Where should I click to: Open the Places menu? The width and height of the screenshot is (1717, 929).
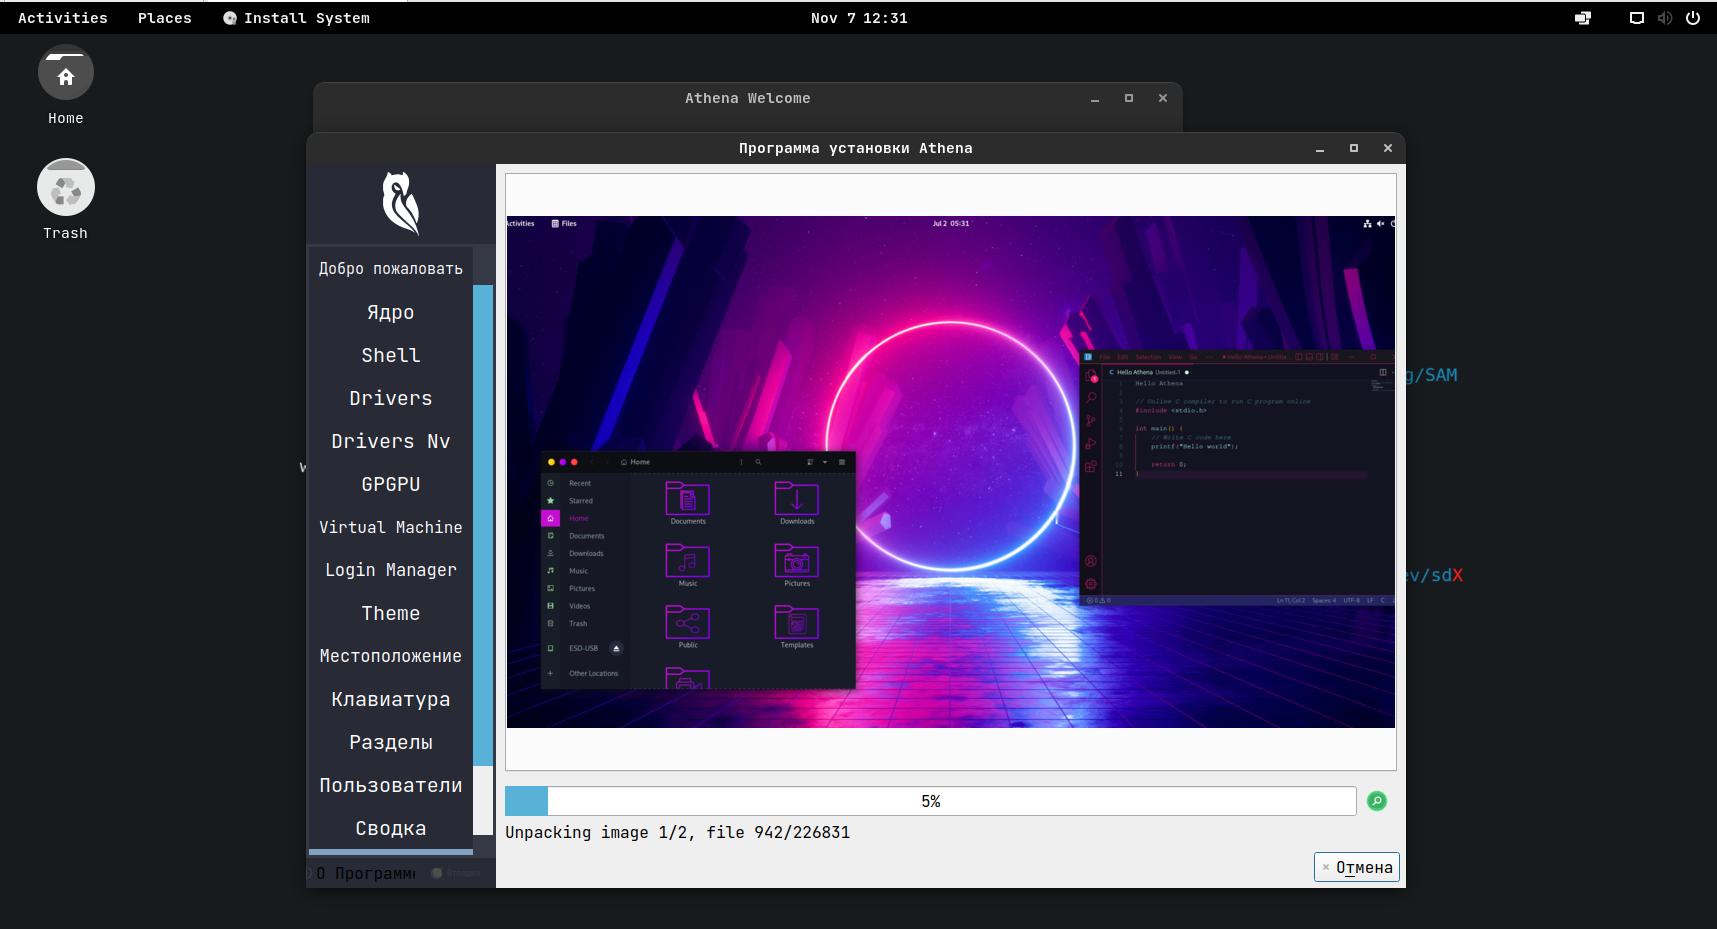(x=164, y=18)
